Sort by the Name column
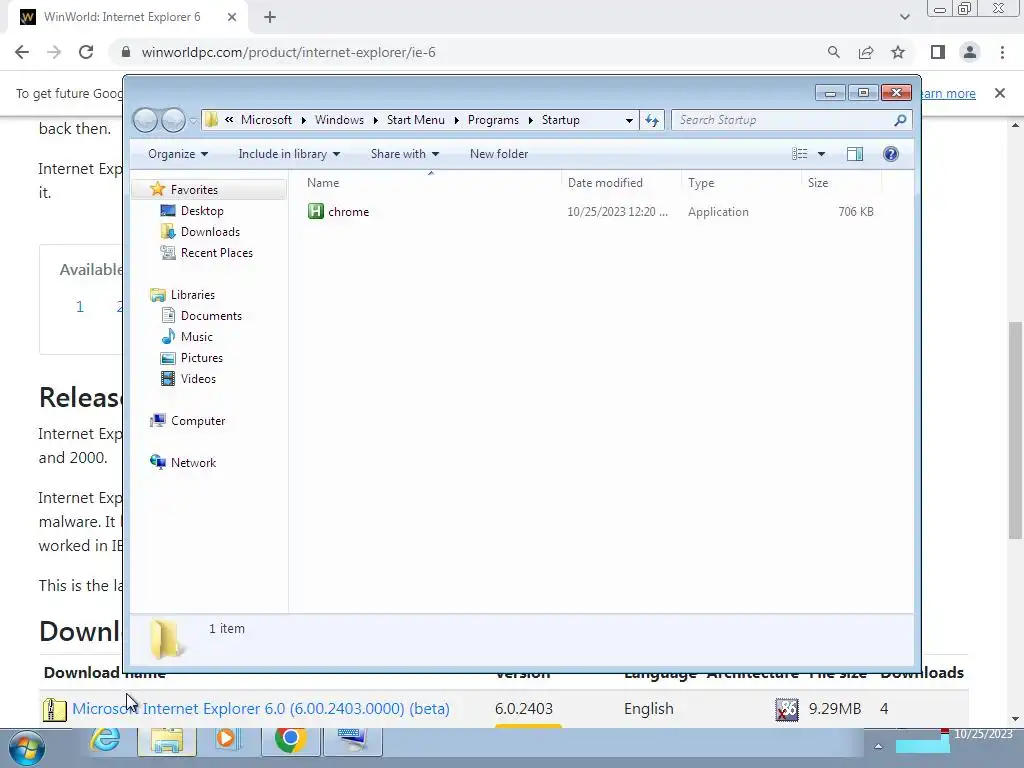This screenshot has height=768, width=1024. 431,183
